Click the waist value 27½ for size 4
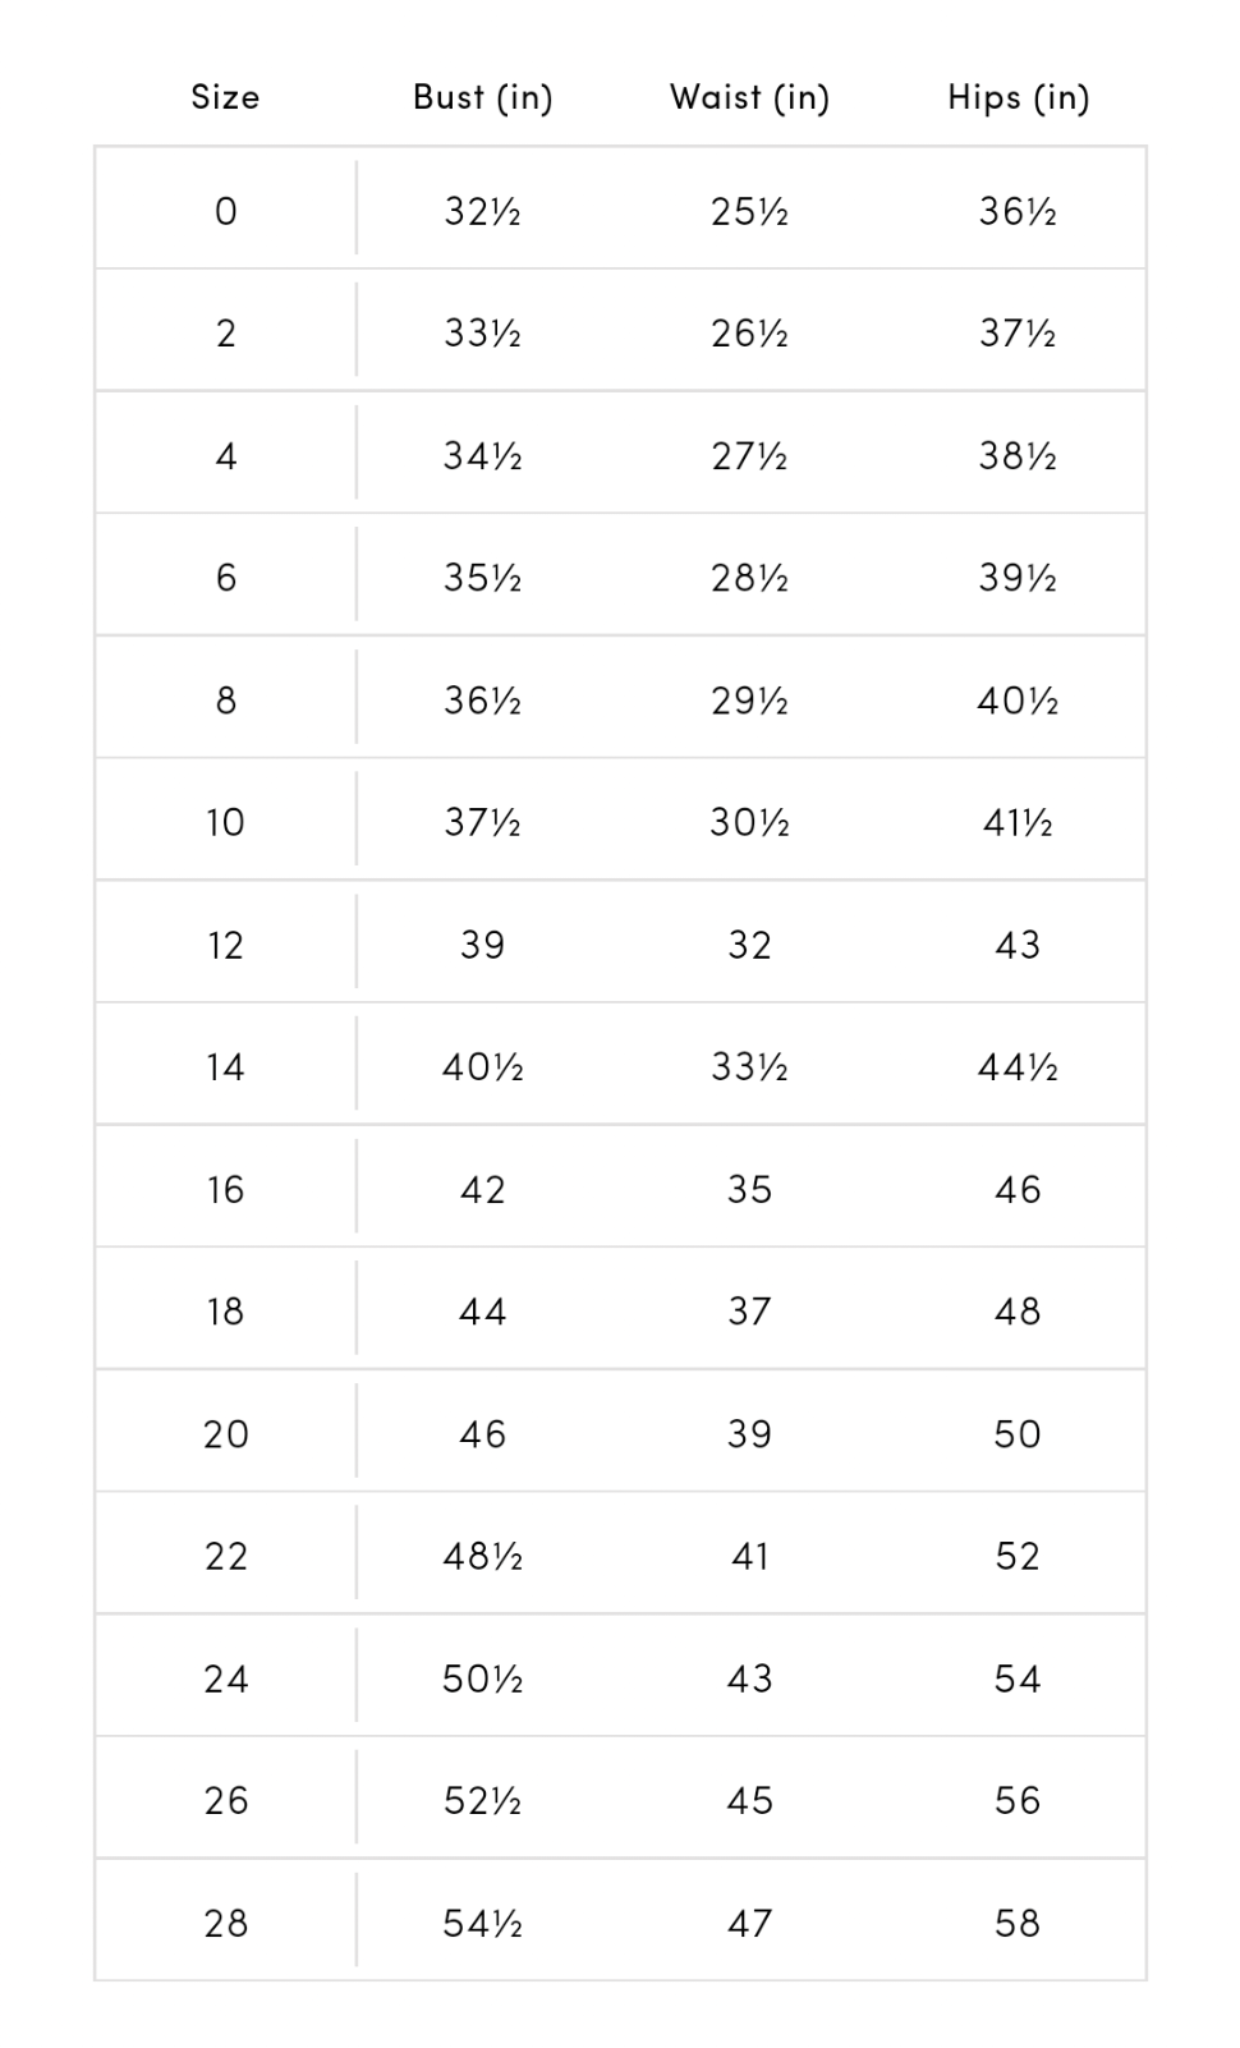1240x2048 pixels. (x=749, y=456)
